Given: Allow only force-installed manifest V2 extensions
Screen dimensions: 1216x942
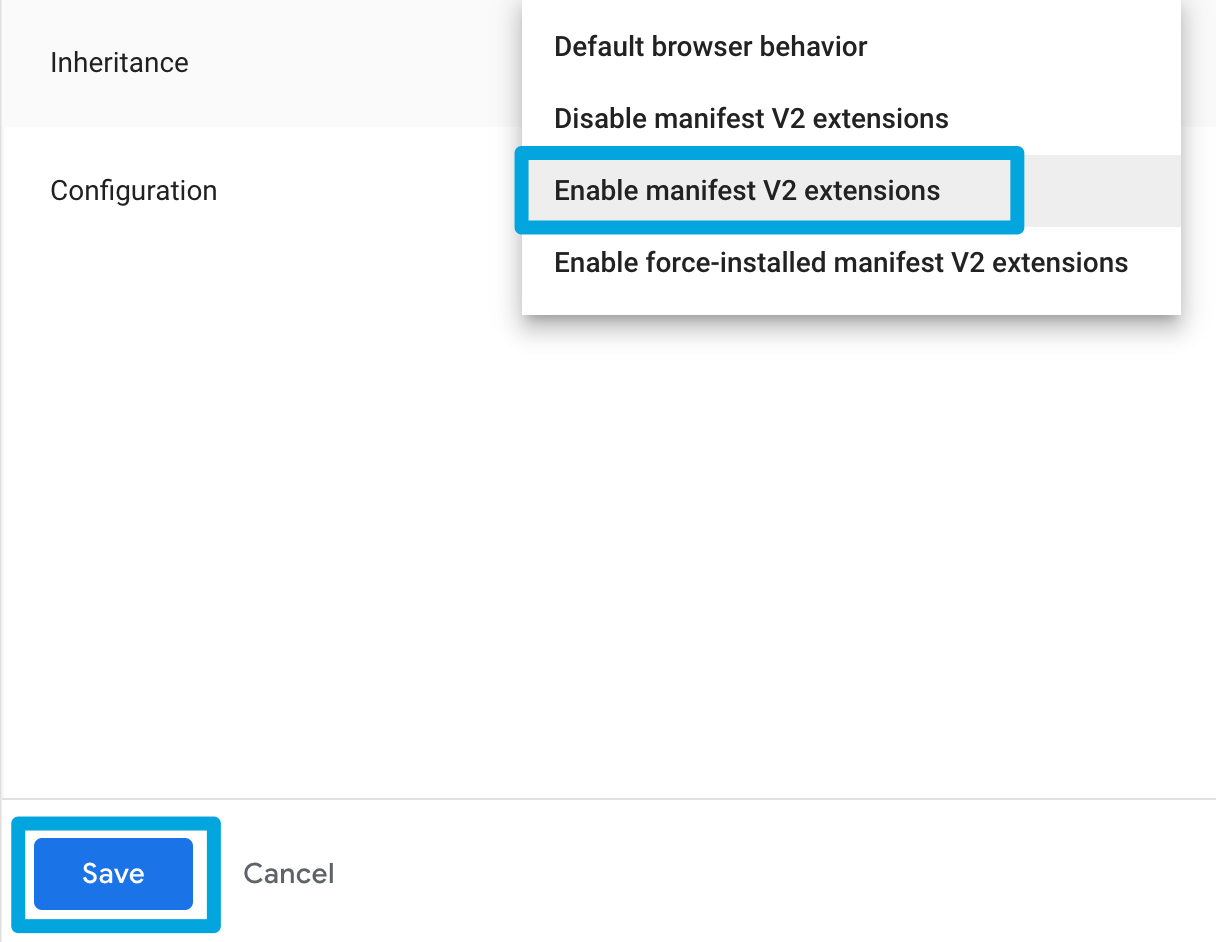Looking at the screenshot, I should pyautogui.click(x=840, y=263).
